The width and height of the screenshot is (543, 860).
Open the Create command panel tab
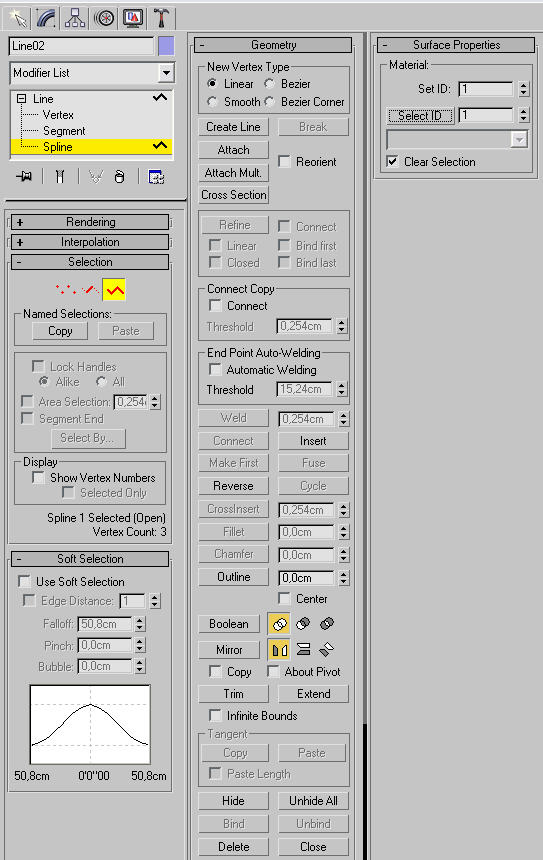pos(18,18)
